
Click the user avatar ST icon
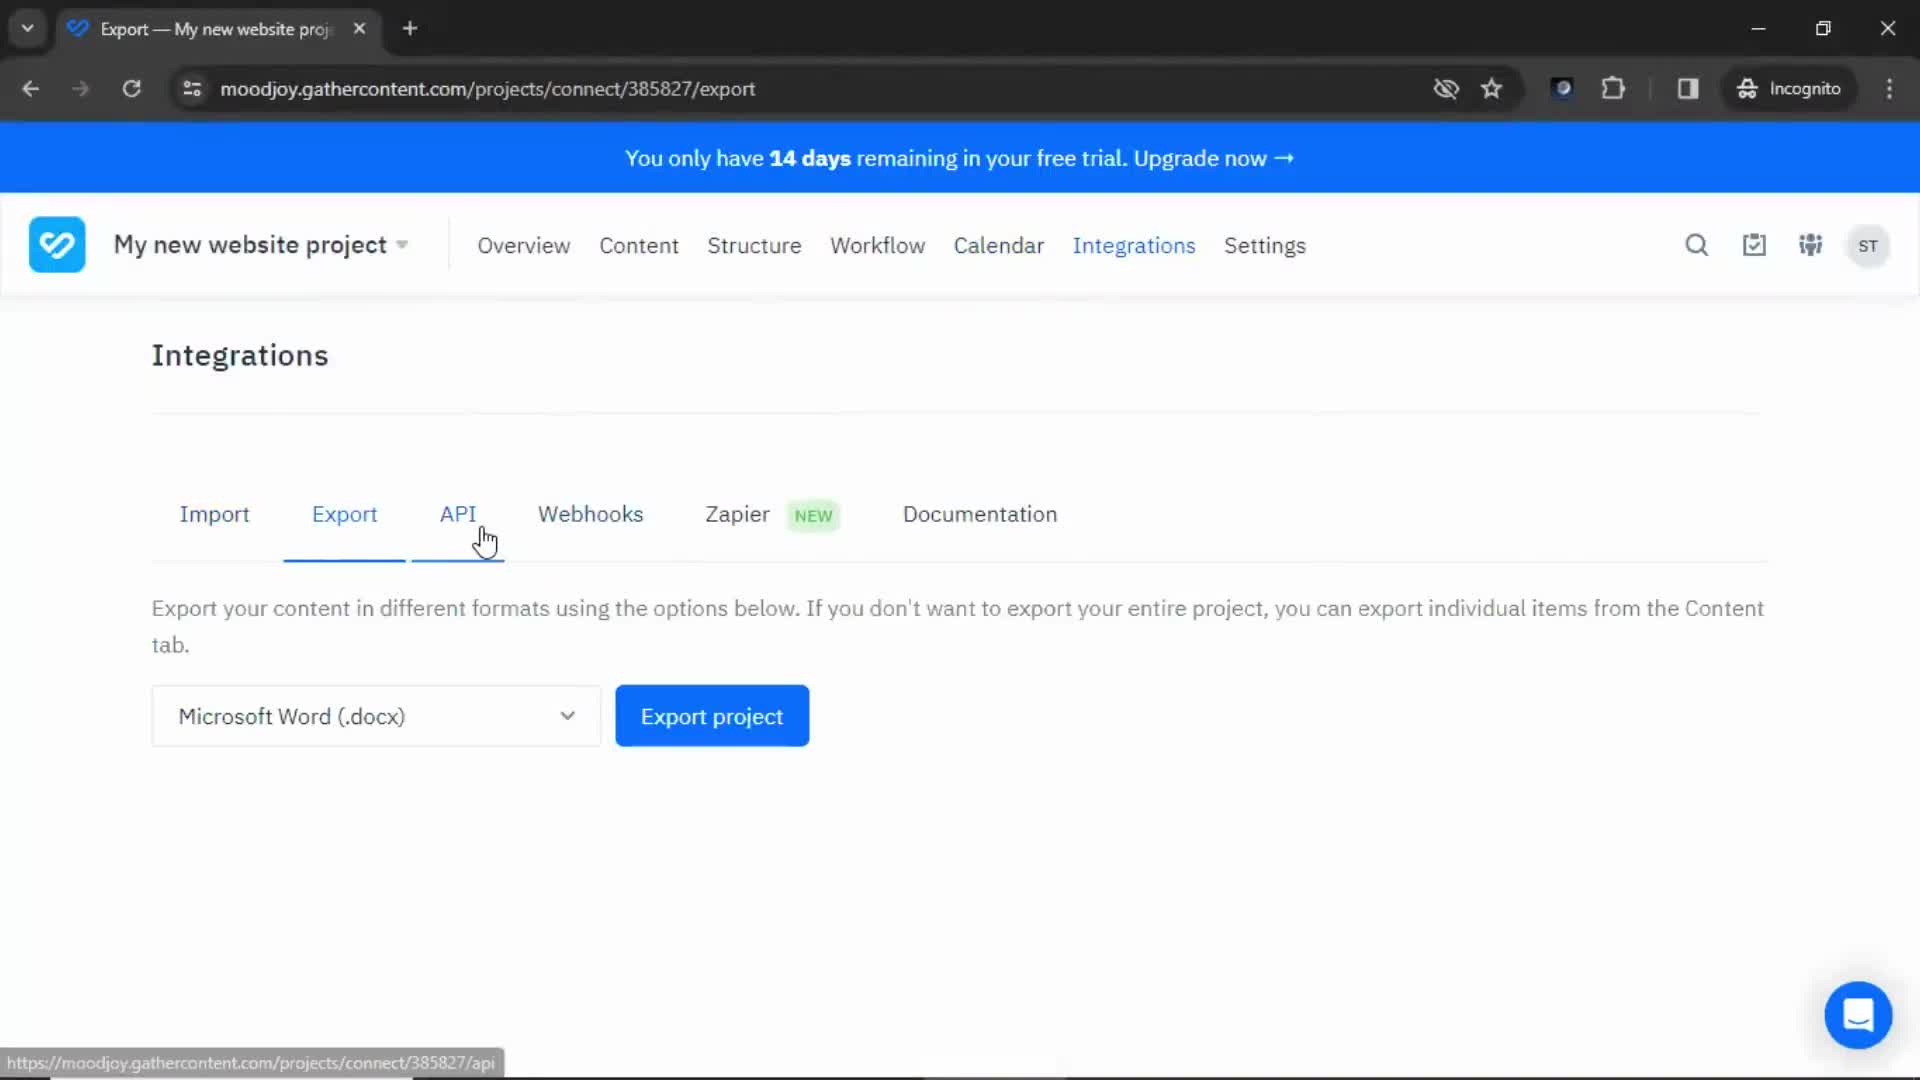[x=1869, y=245]
